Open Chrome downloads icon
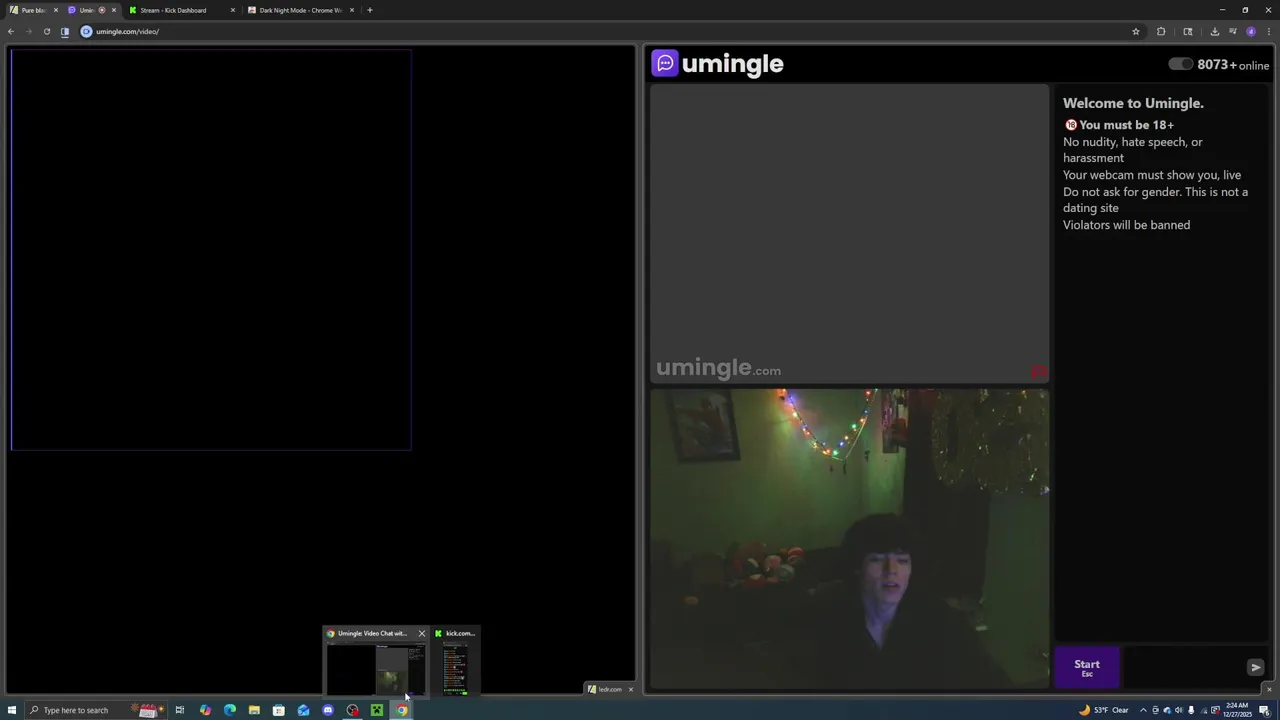1280x720 pixels. pyautogui.click(x=1215, y=31)
